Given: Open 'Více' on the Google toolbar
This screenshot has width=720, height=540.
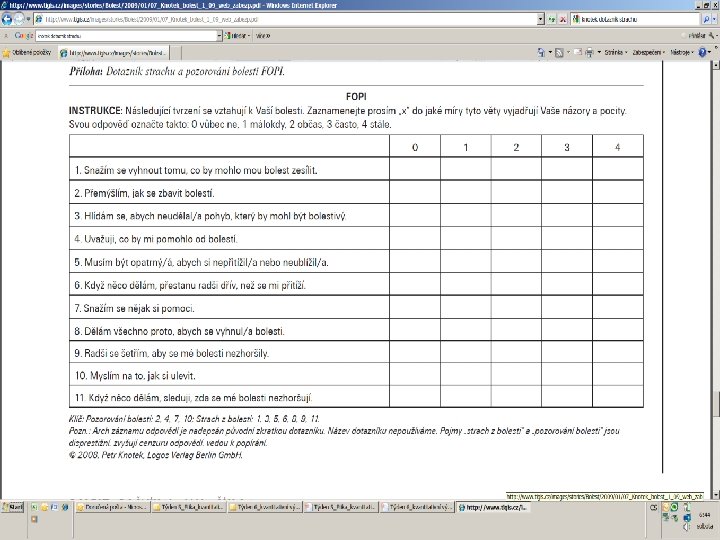Looking at the screenshot, I should [x=263, y=35].
